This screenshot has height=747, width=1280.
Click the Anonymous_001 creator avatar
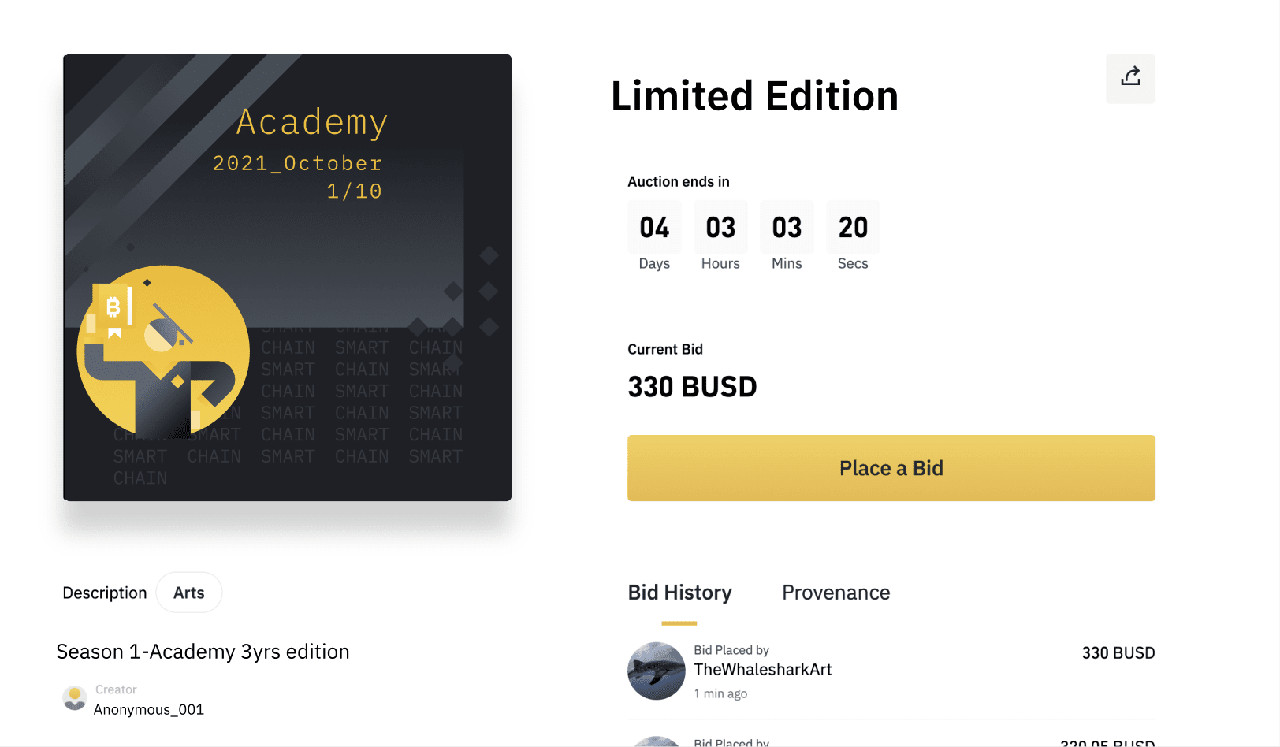74,697
